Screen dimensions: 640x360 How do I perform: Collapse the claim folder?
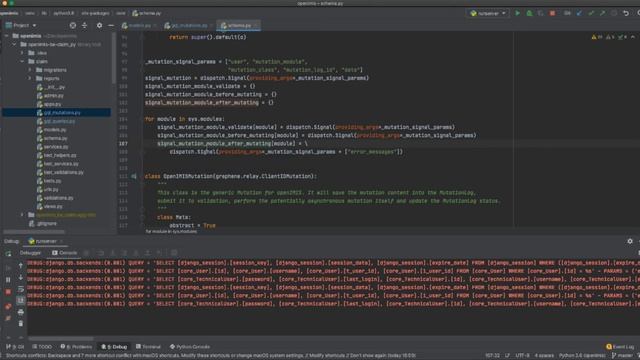coord(22,62)
